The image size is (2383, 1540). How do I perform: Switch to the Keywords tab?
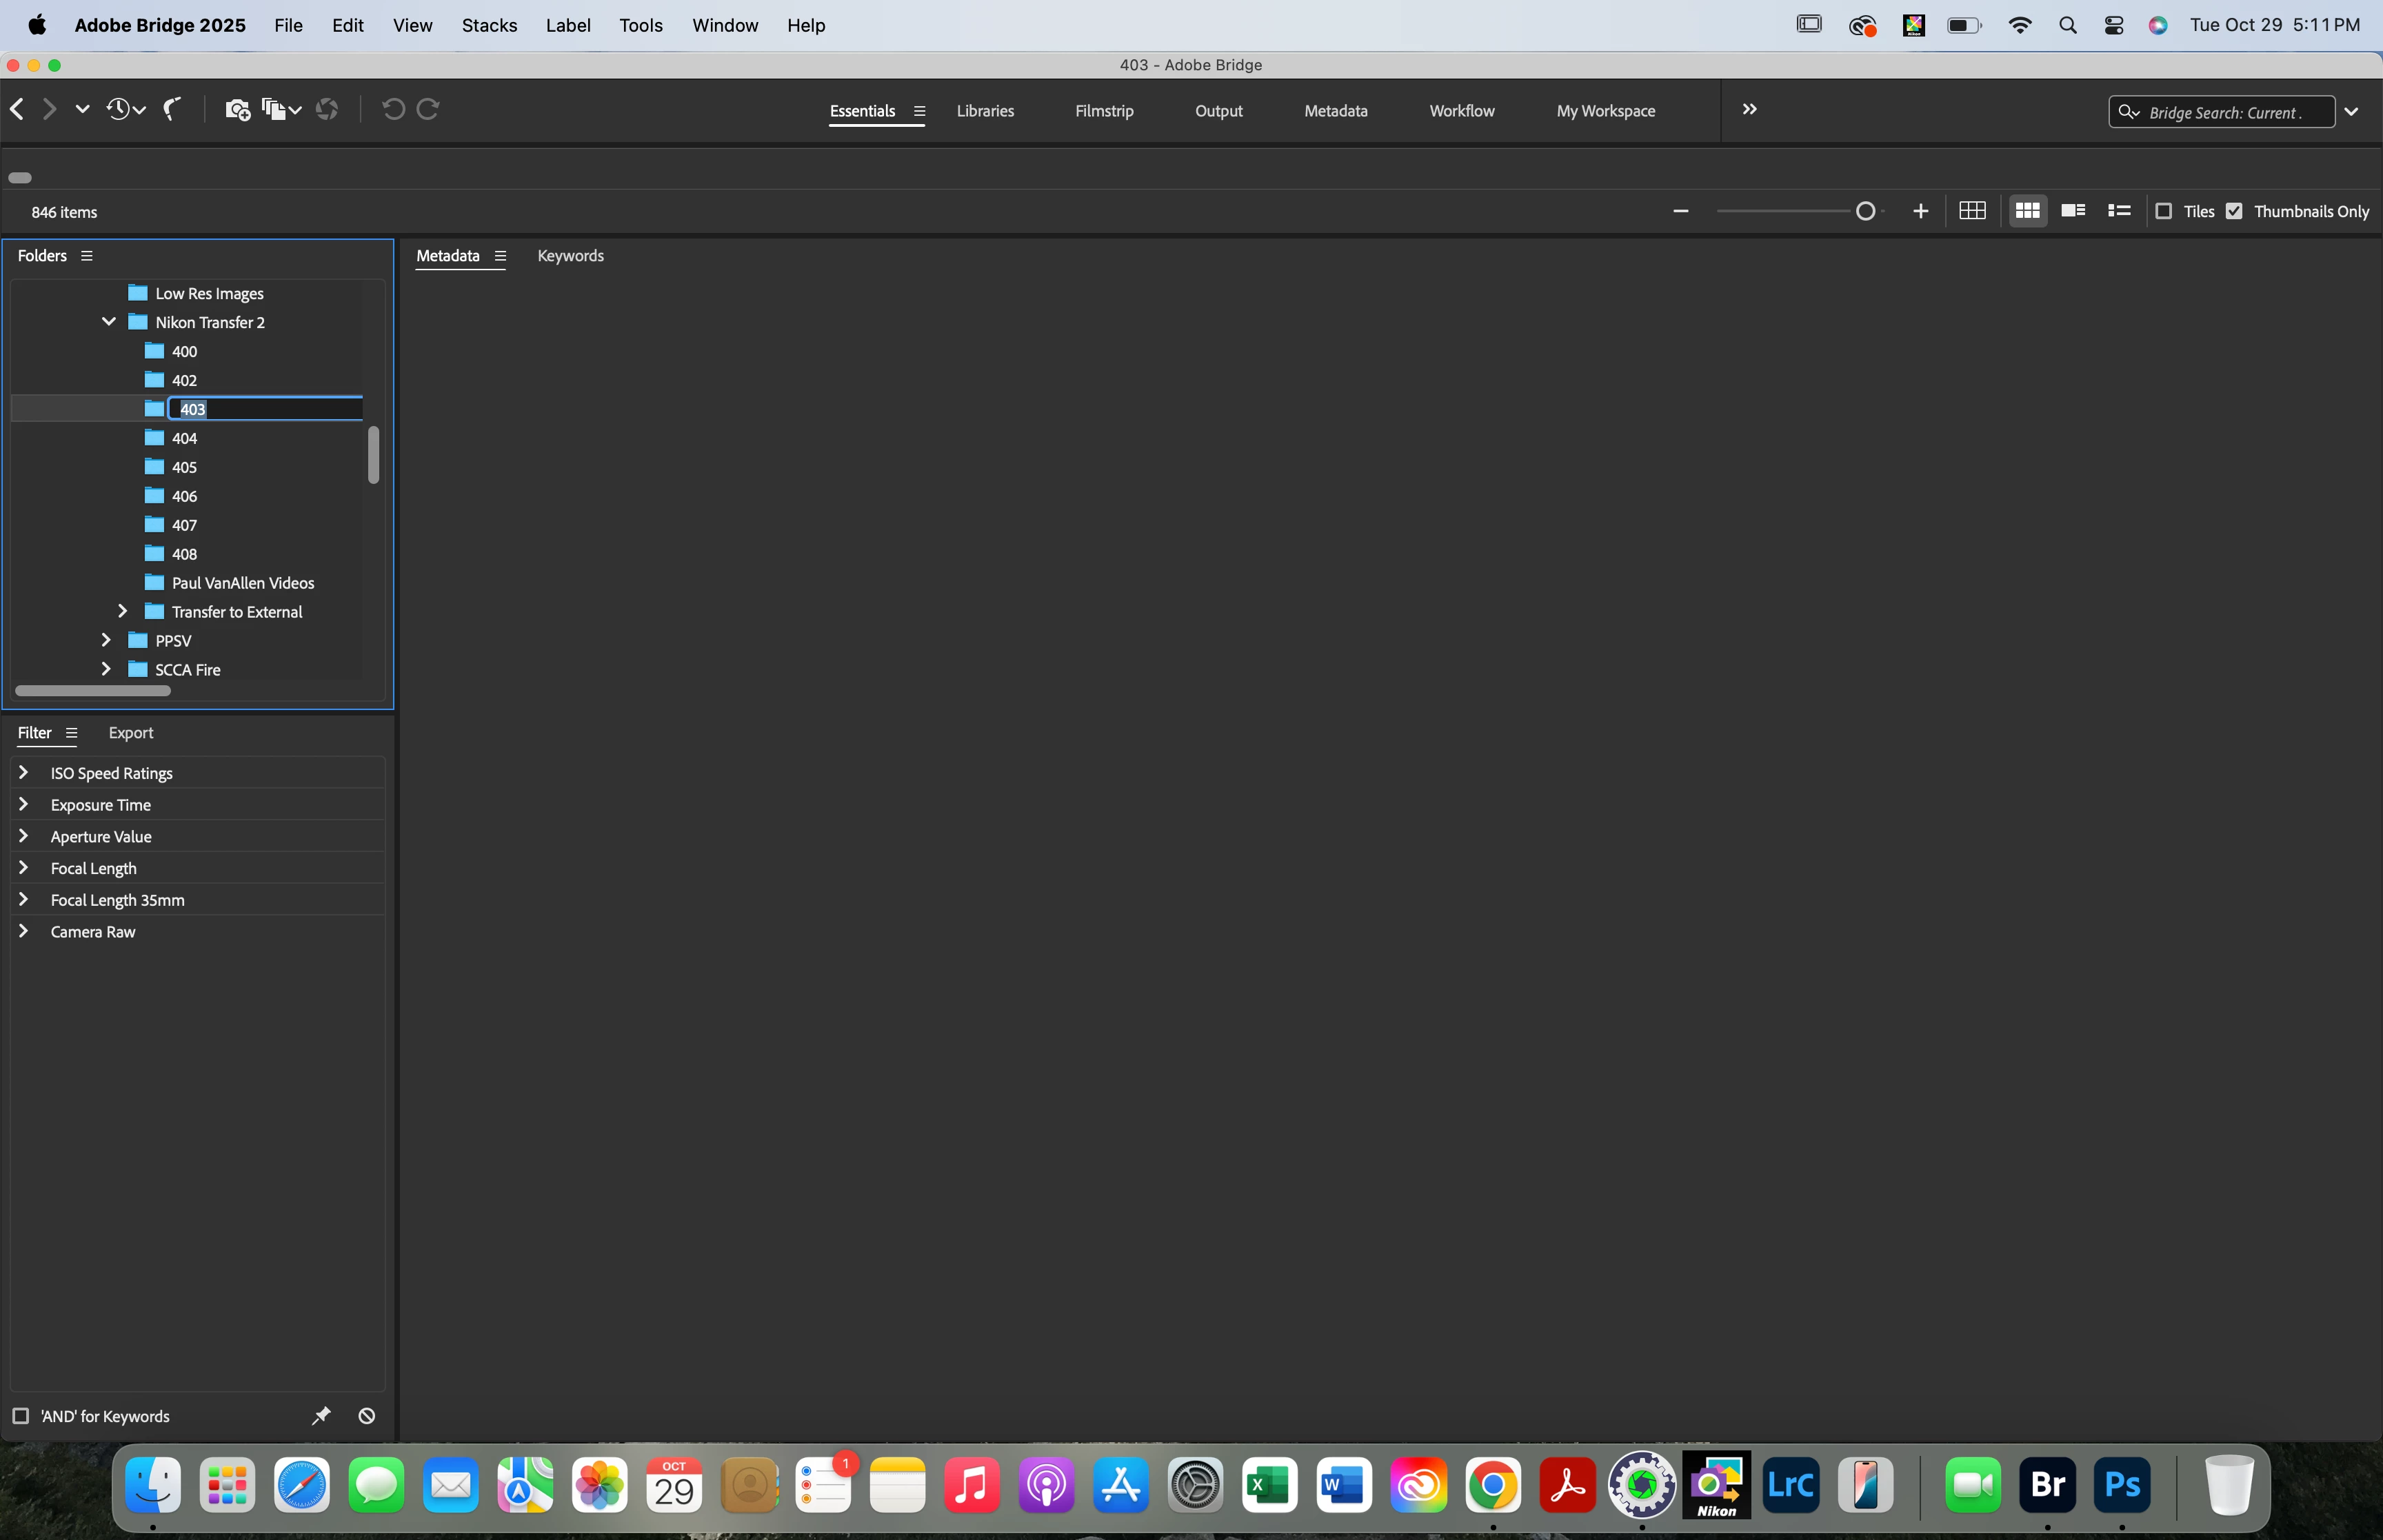coord(570,256)
